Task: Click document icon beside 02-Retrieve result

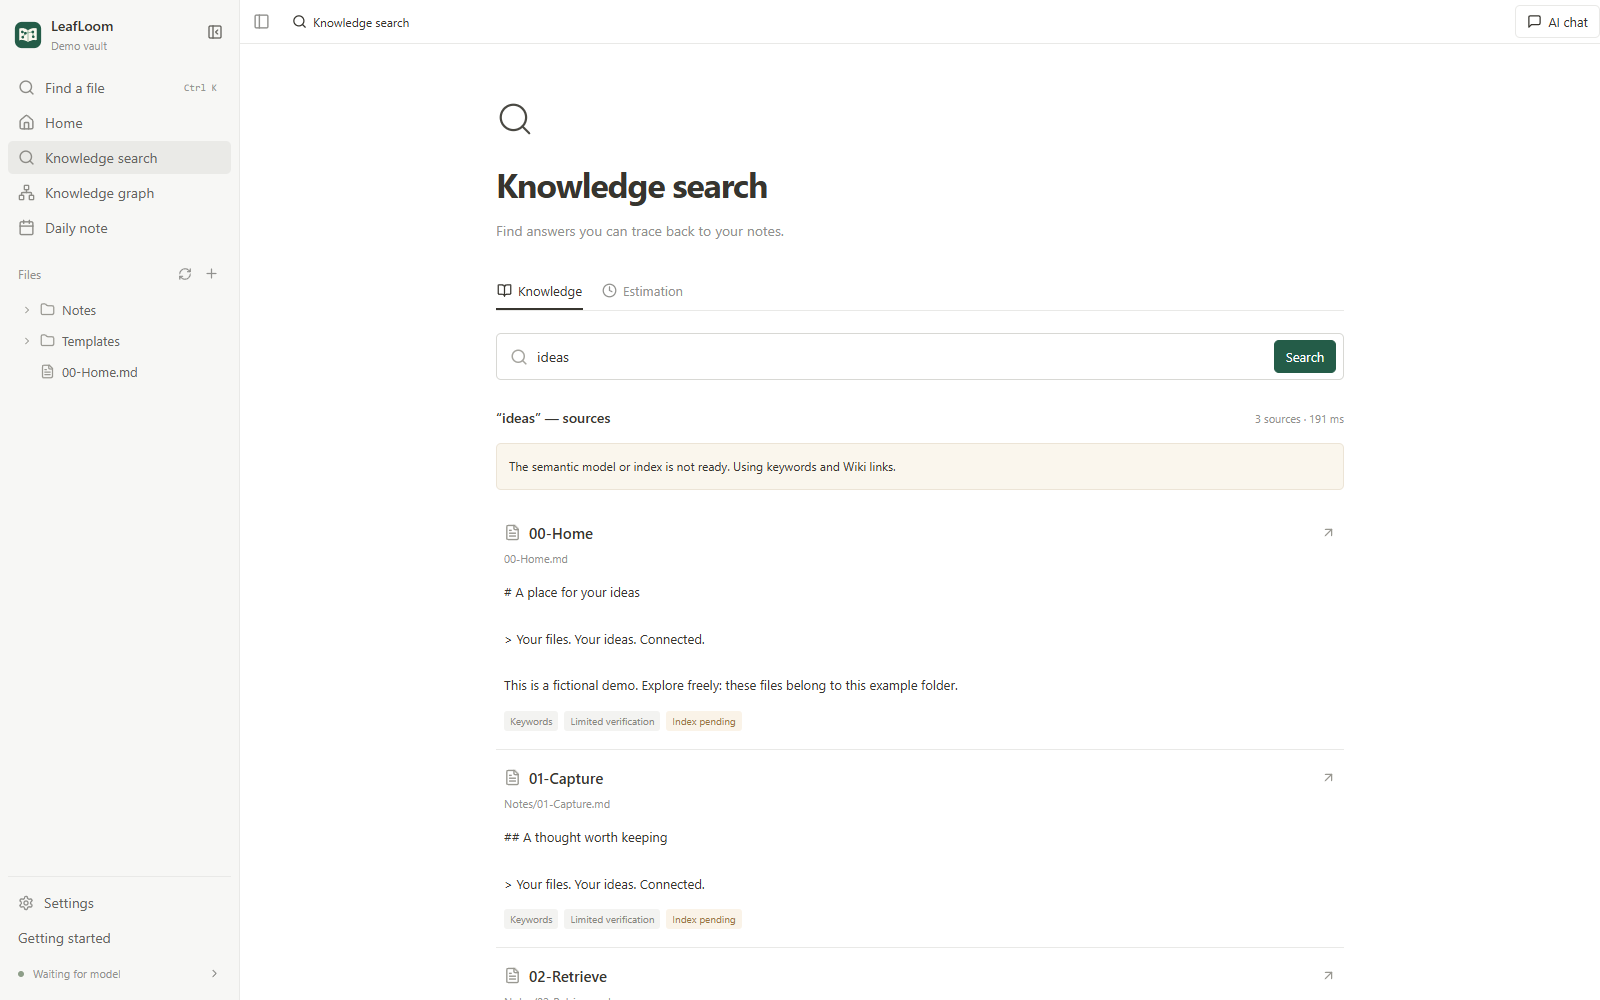Action: click(512, 975)
